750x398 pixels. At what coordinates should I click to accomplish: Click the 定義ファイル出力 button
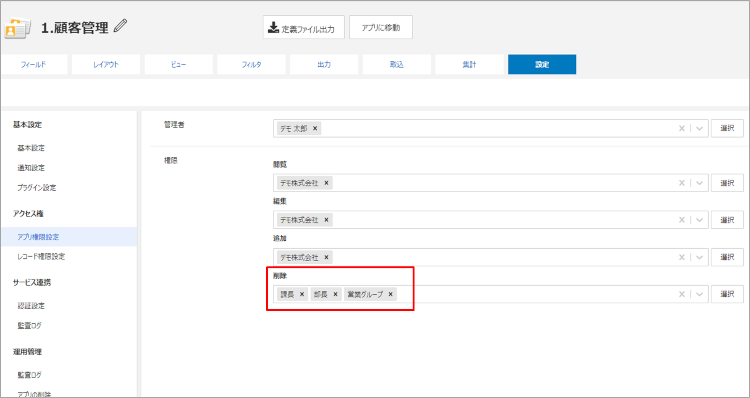point(304,27)
